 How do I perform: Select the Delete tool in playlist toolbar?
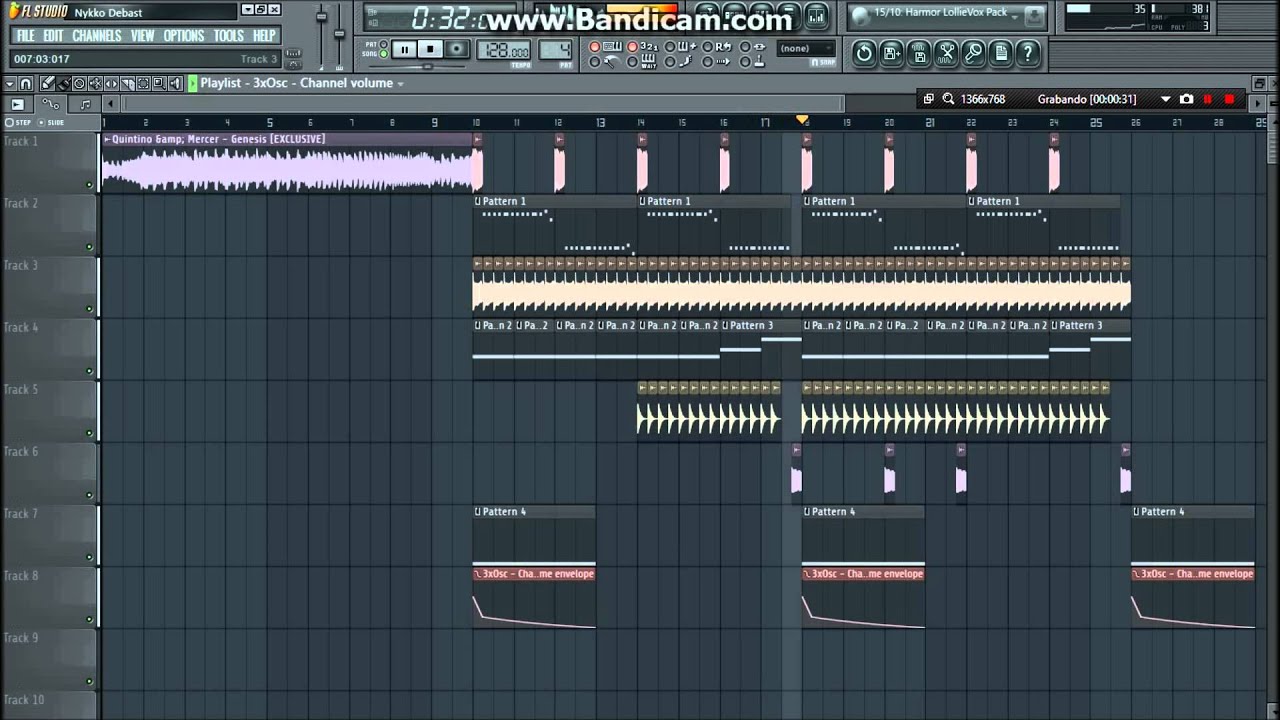[80, 84]
